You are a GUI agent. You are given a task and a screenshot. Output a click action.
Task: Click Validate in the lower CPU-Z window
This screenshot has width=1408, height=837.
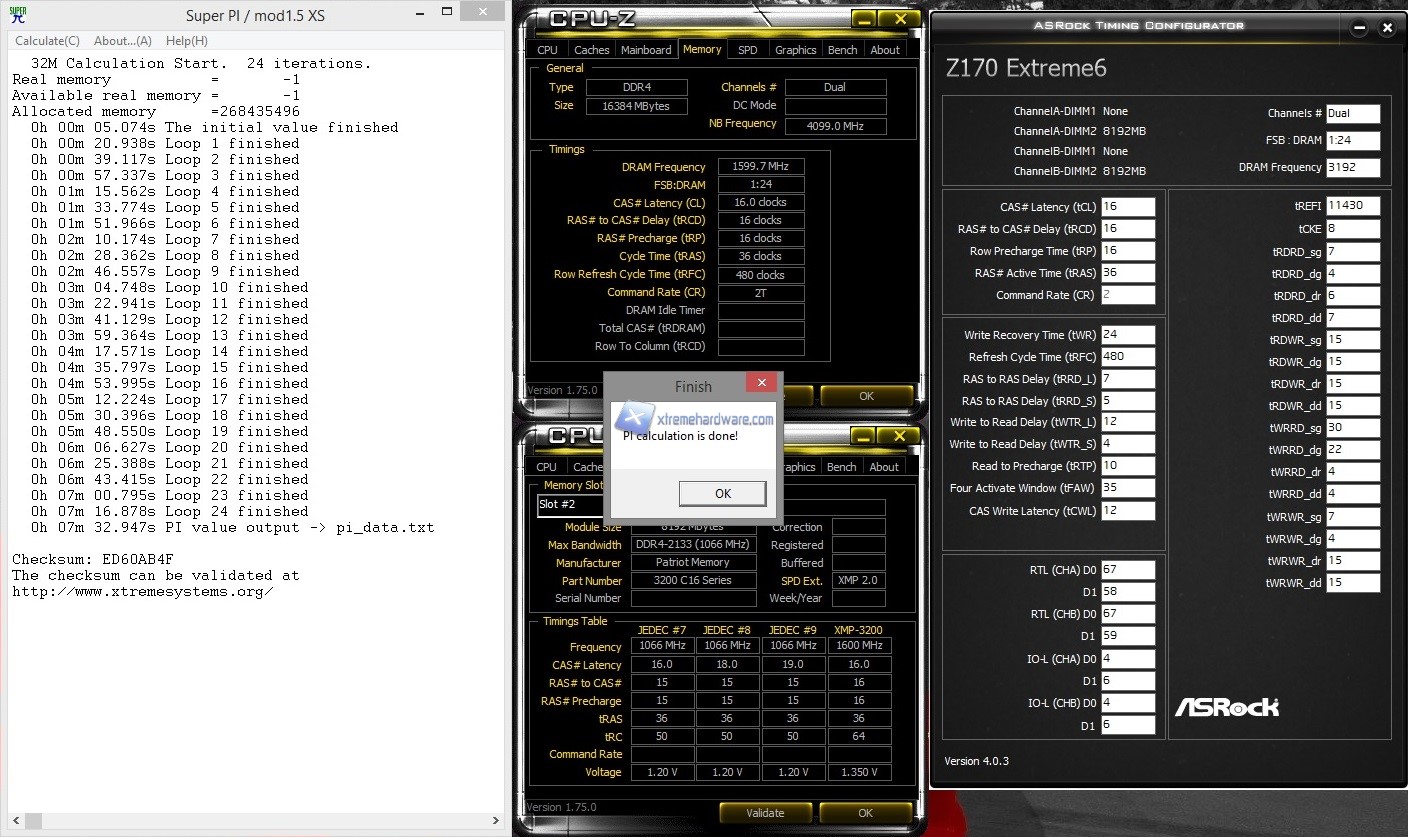click(765, 813)
